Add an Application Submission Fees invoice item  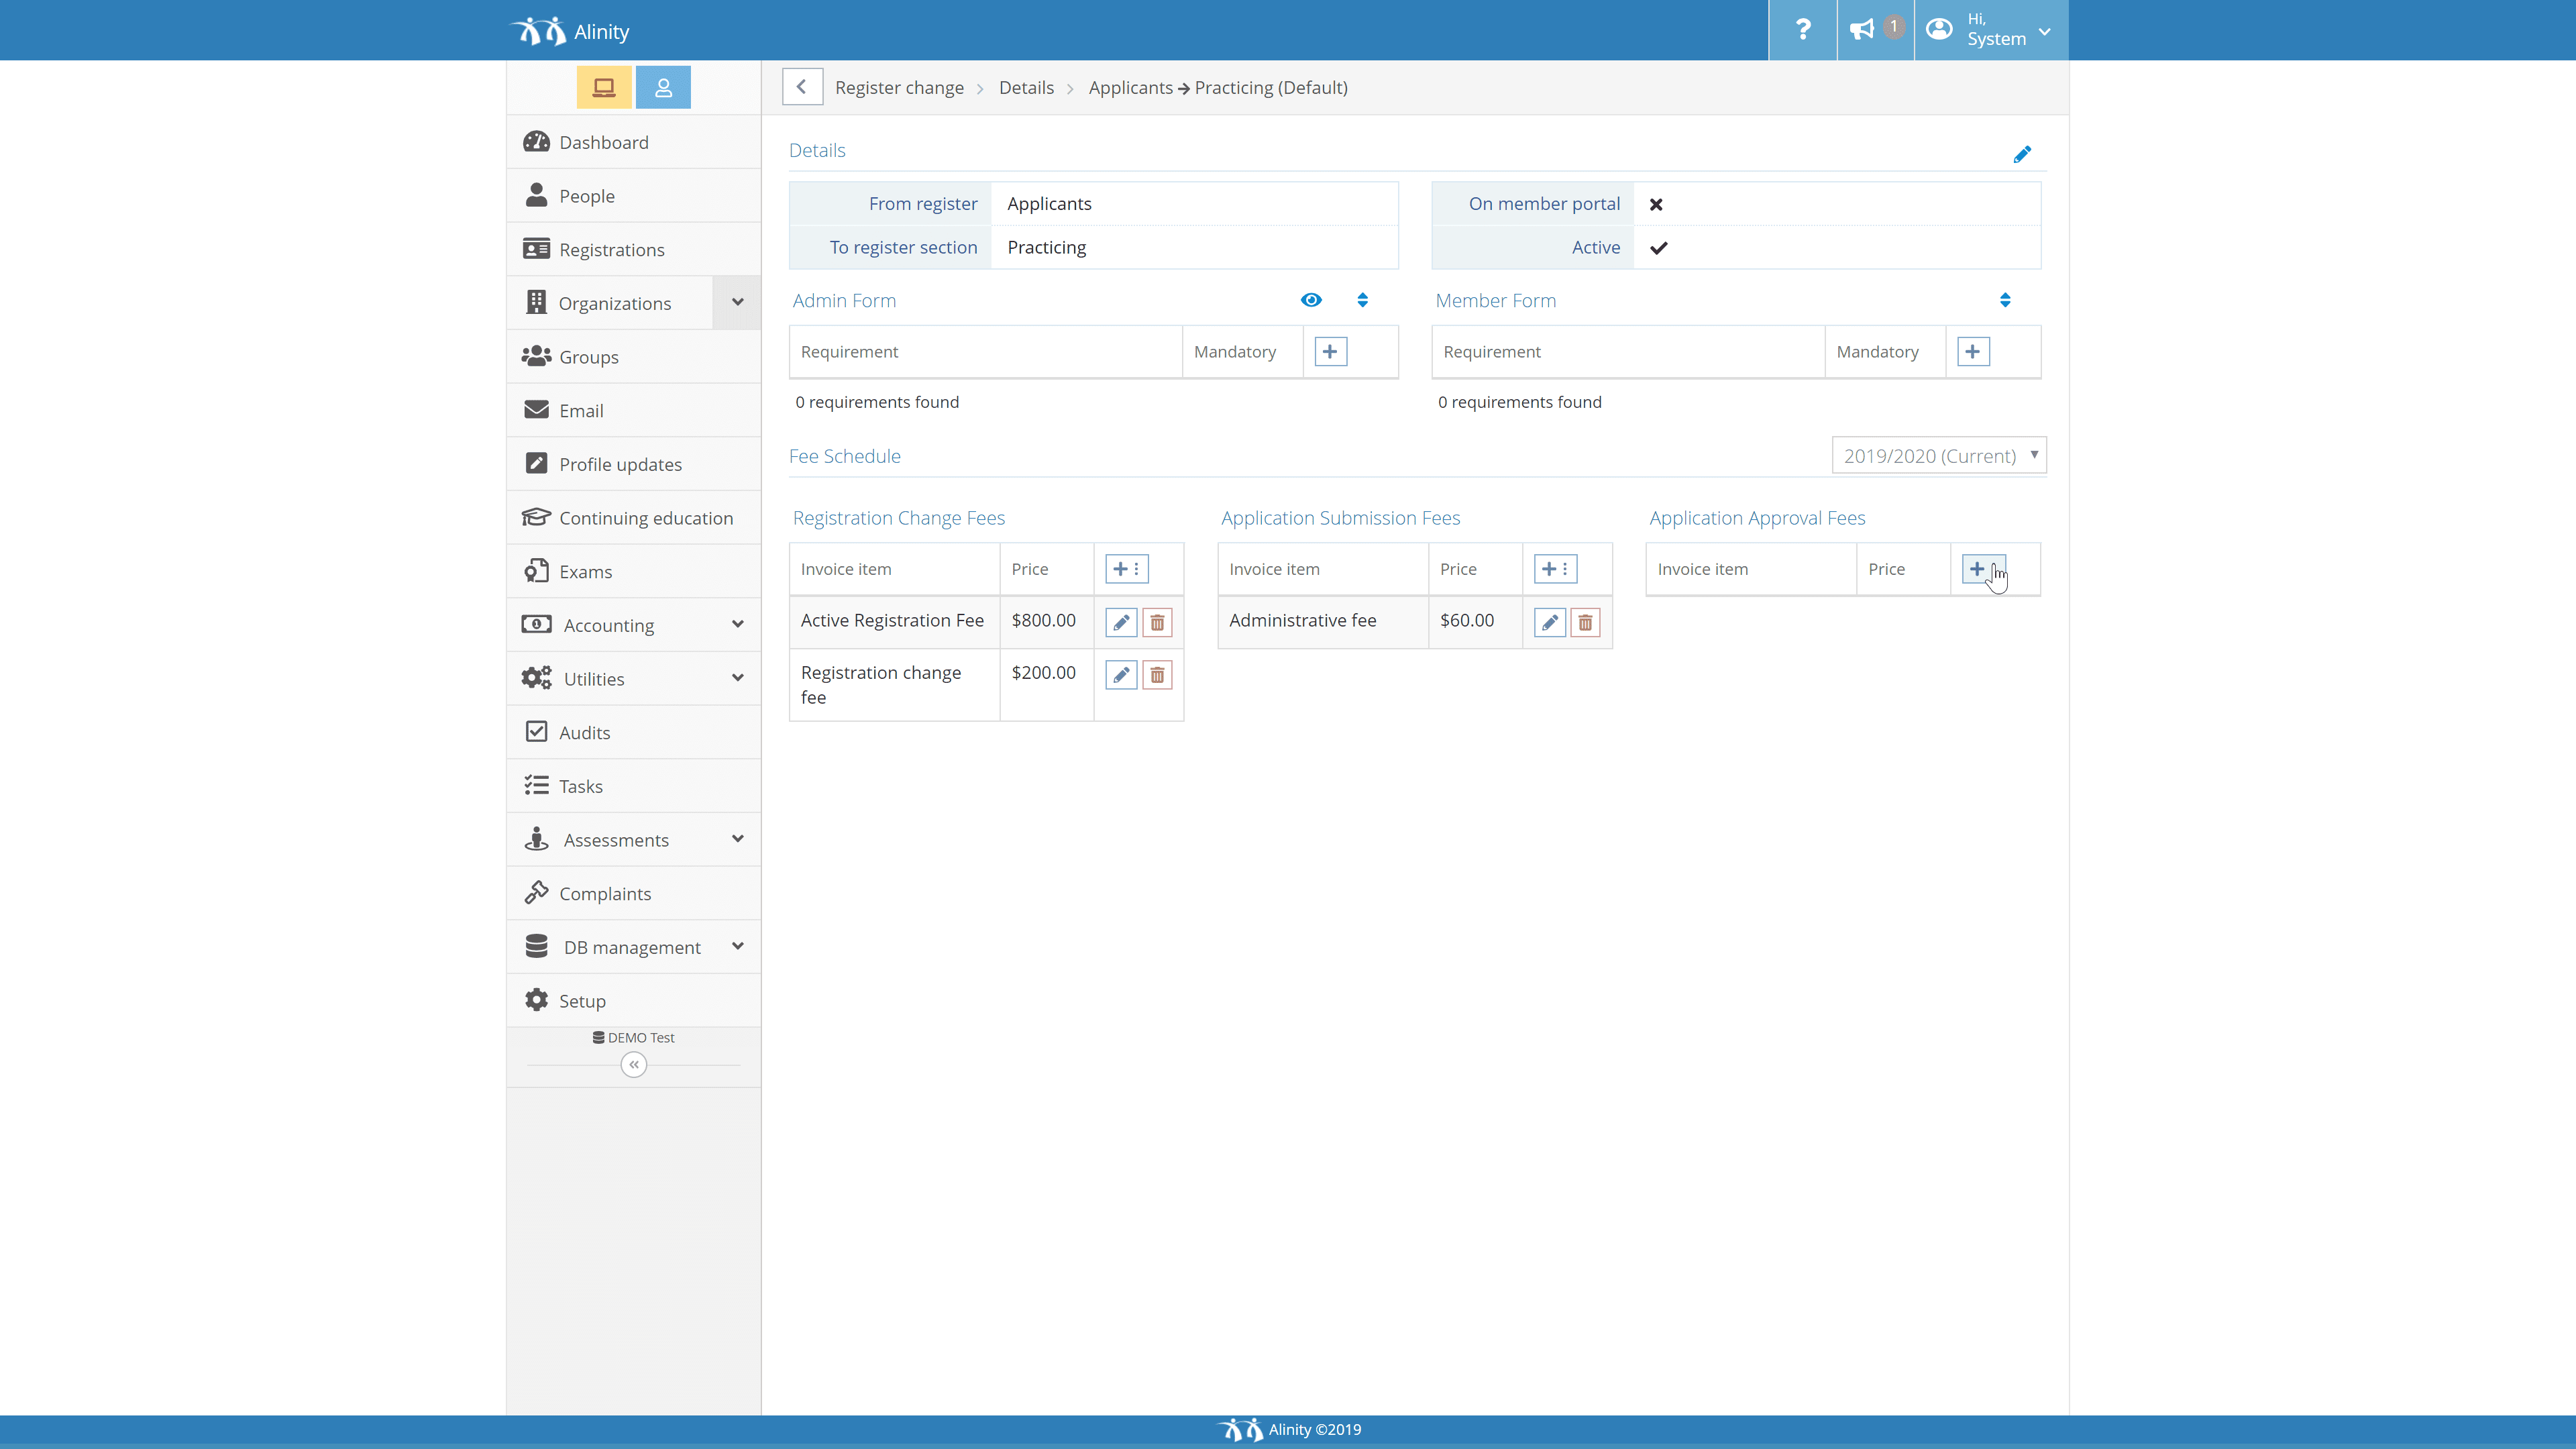coord(1555,569)
